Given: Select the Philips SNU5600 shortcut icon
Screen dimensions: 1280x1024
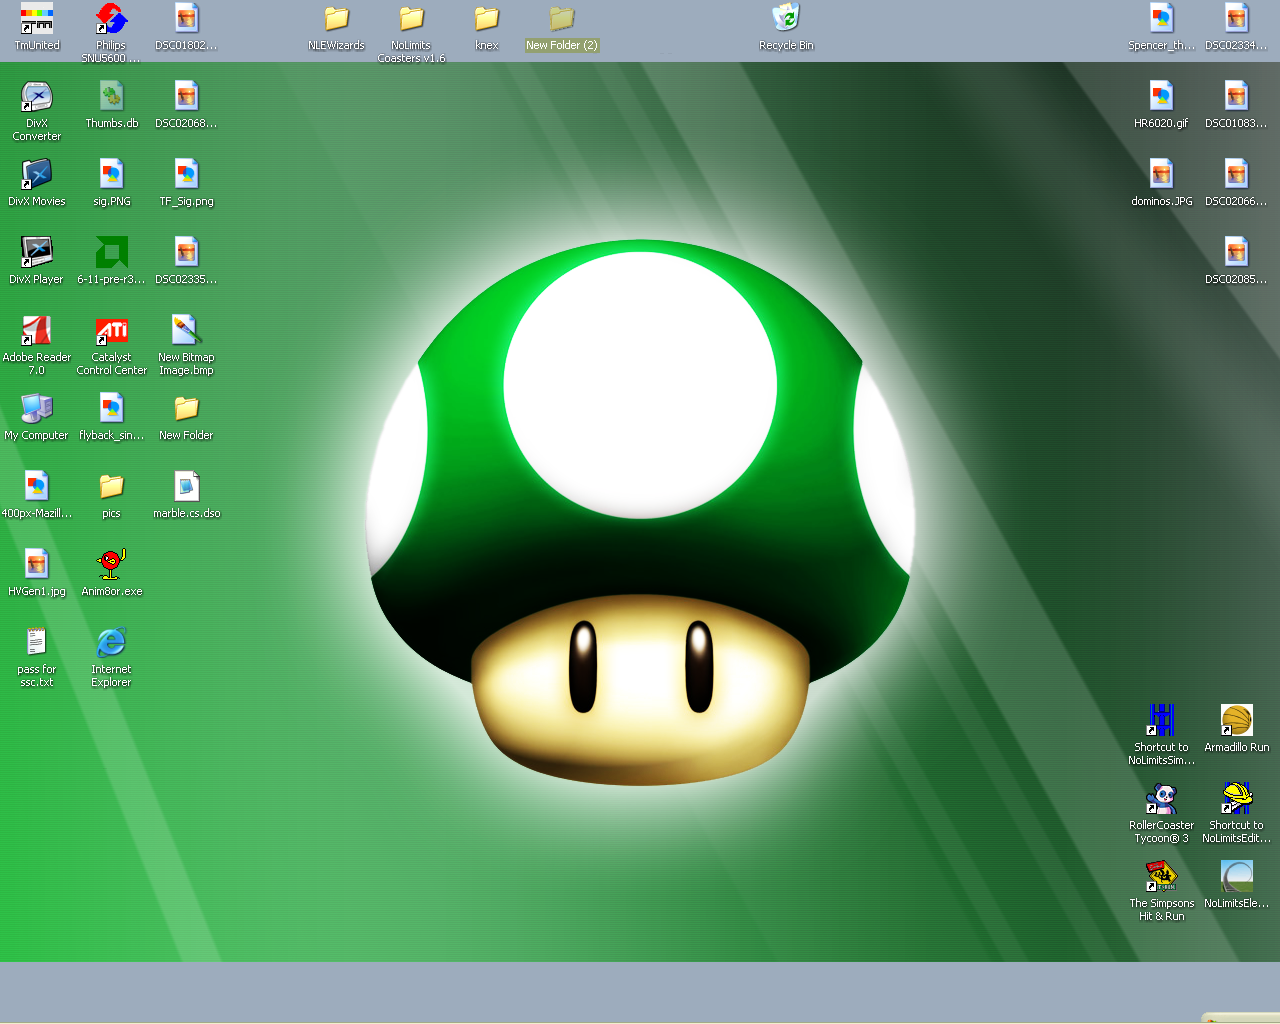Looking at the screenshot, I should click(x=111, y=18).
